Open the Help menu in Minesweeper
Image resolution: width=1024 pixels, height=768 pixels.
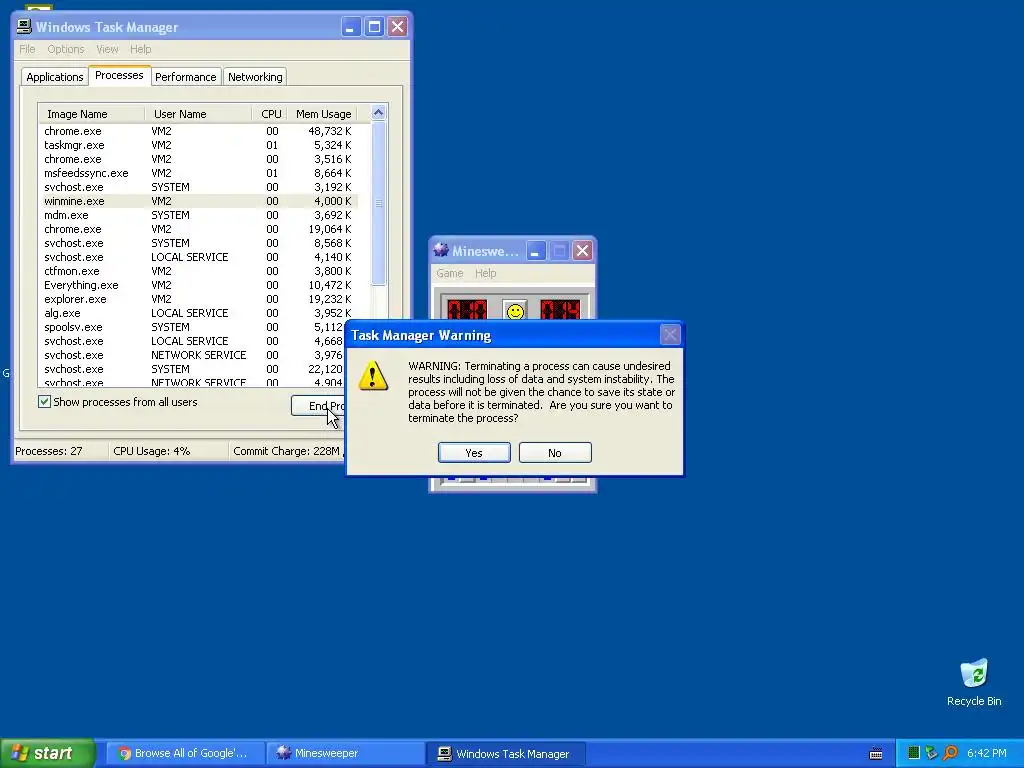click(x=485, y=273)
